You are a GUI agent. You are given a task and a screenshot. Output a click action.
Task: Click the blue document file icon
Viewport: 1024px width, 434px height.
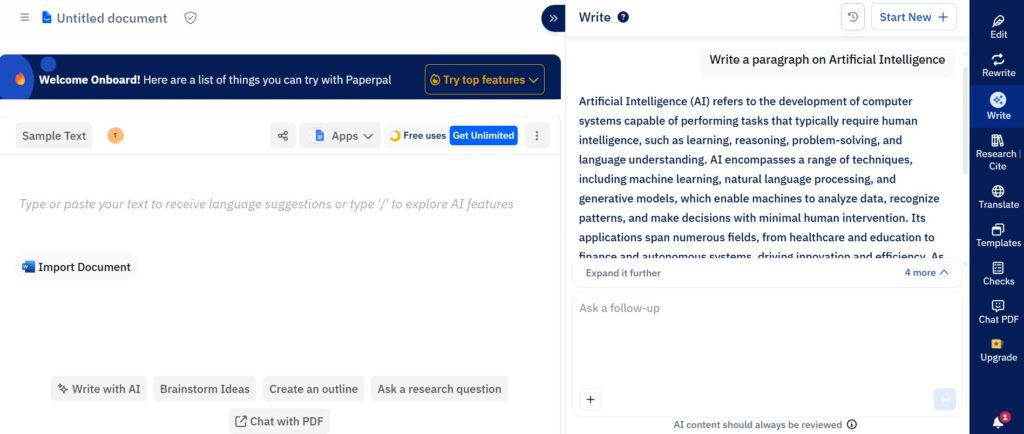[46, 18]
